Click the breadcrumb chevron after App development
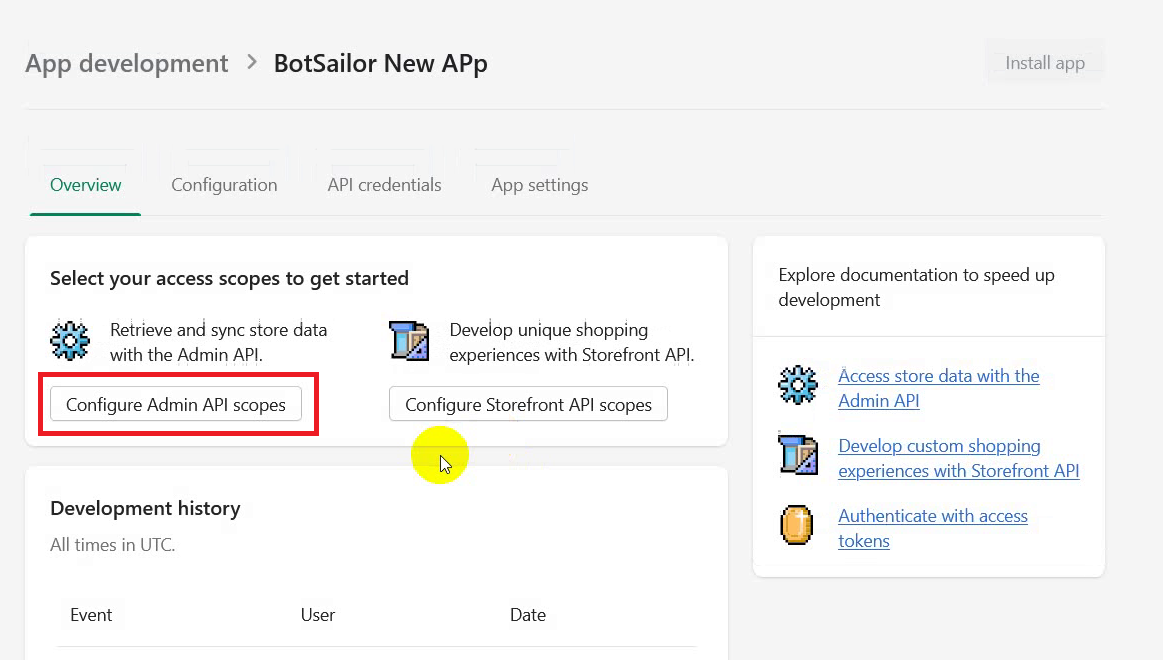 point(251,62)
